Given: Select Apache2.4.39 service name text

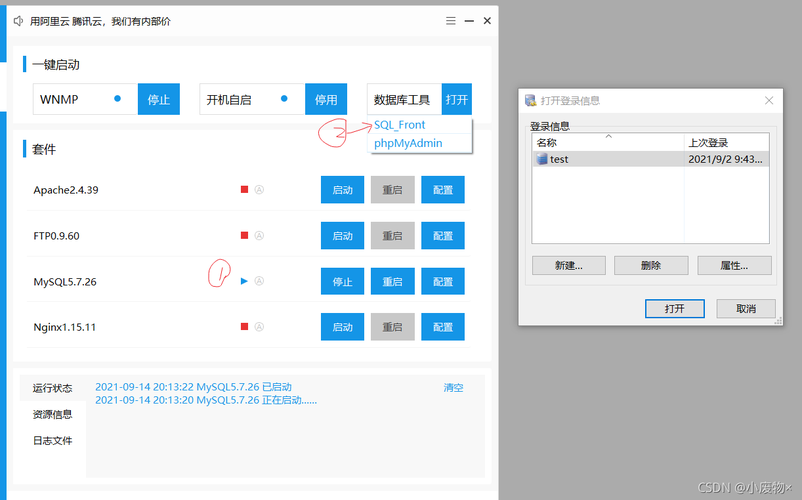Looking at the screenshot, I should click(x=66, y=190).
